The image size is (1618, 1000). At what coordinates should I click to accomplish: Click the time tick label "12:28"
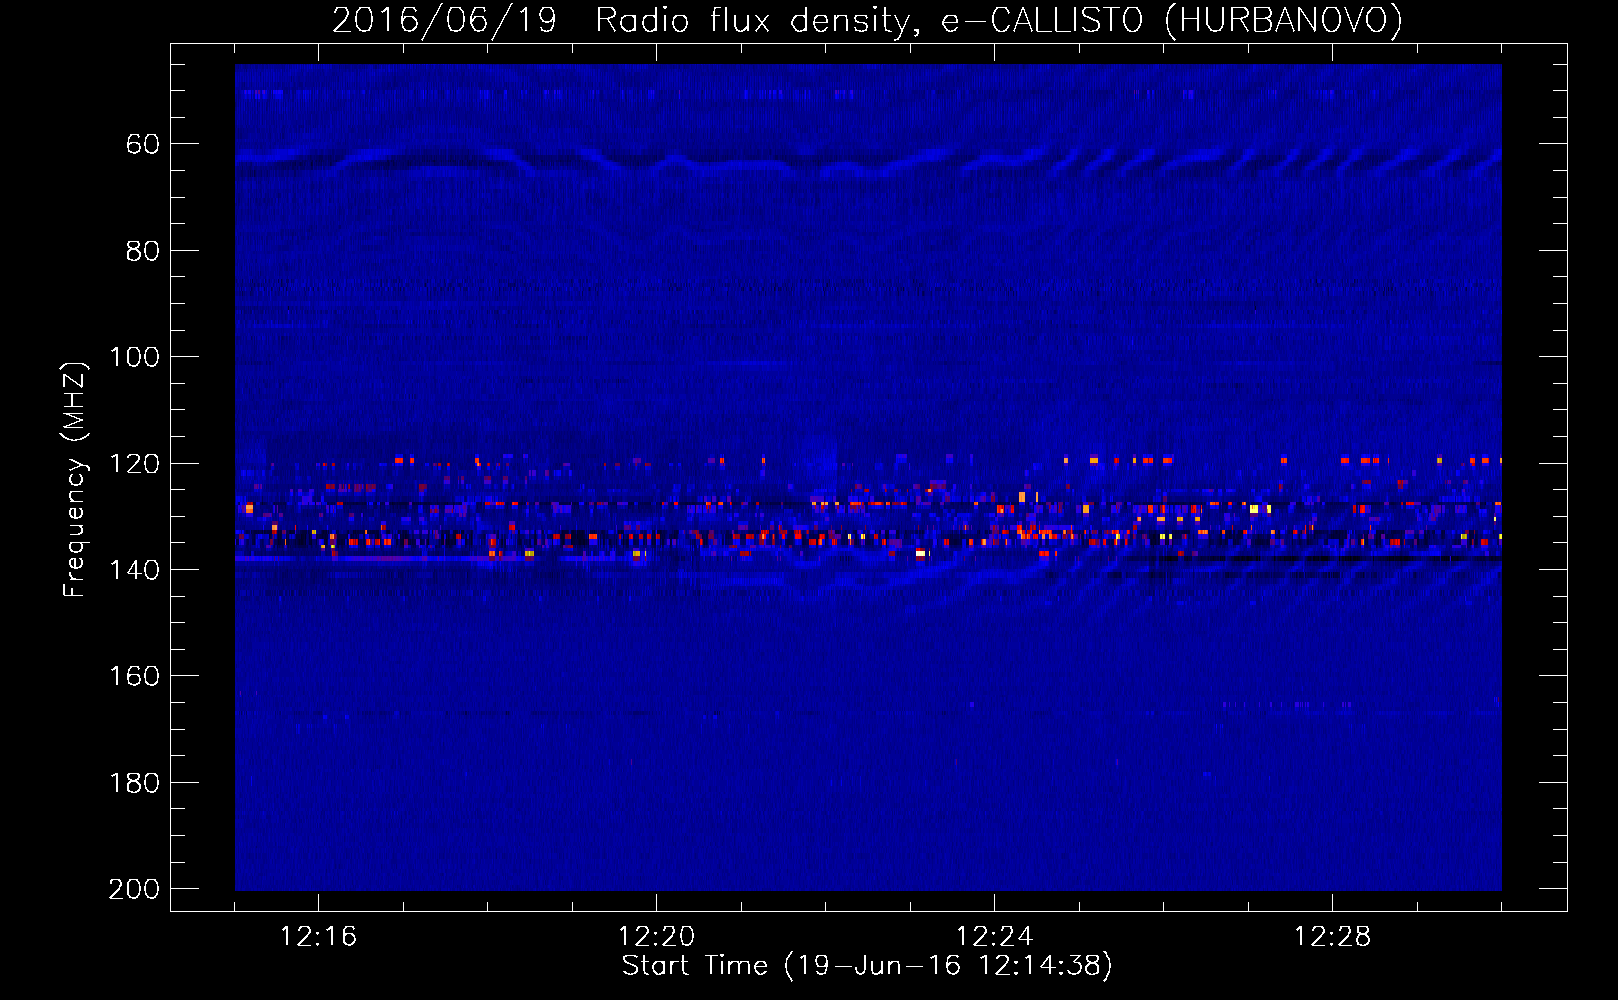click(1332, 937)
